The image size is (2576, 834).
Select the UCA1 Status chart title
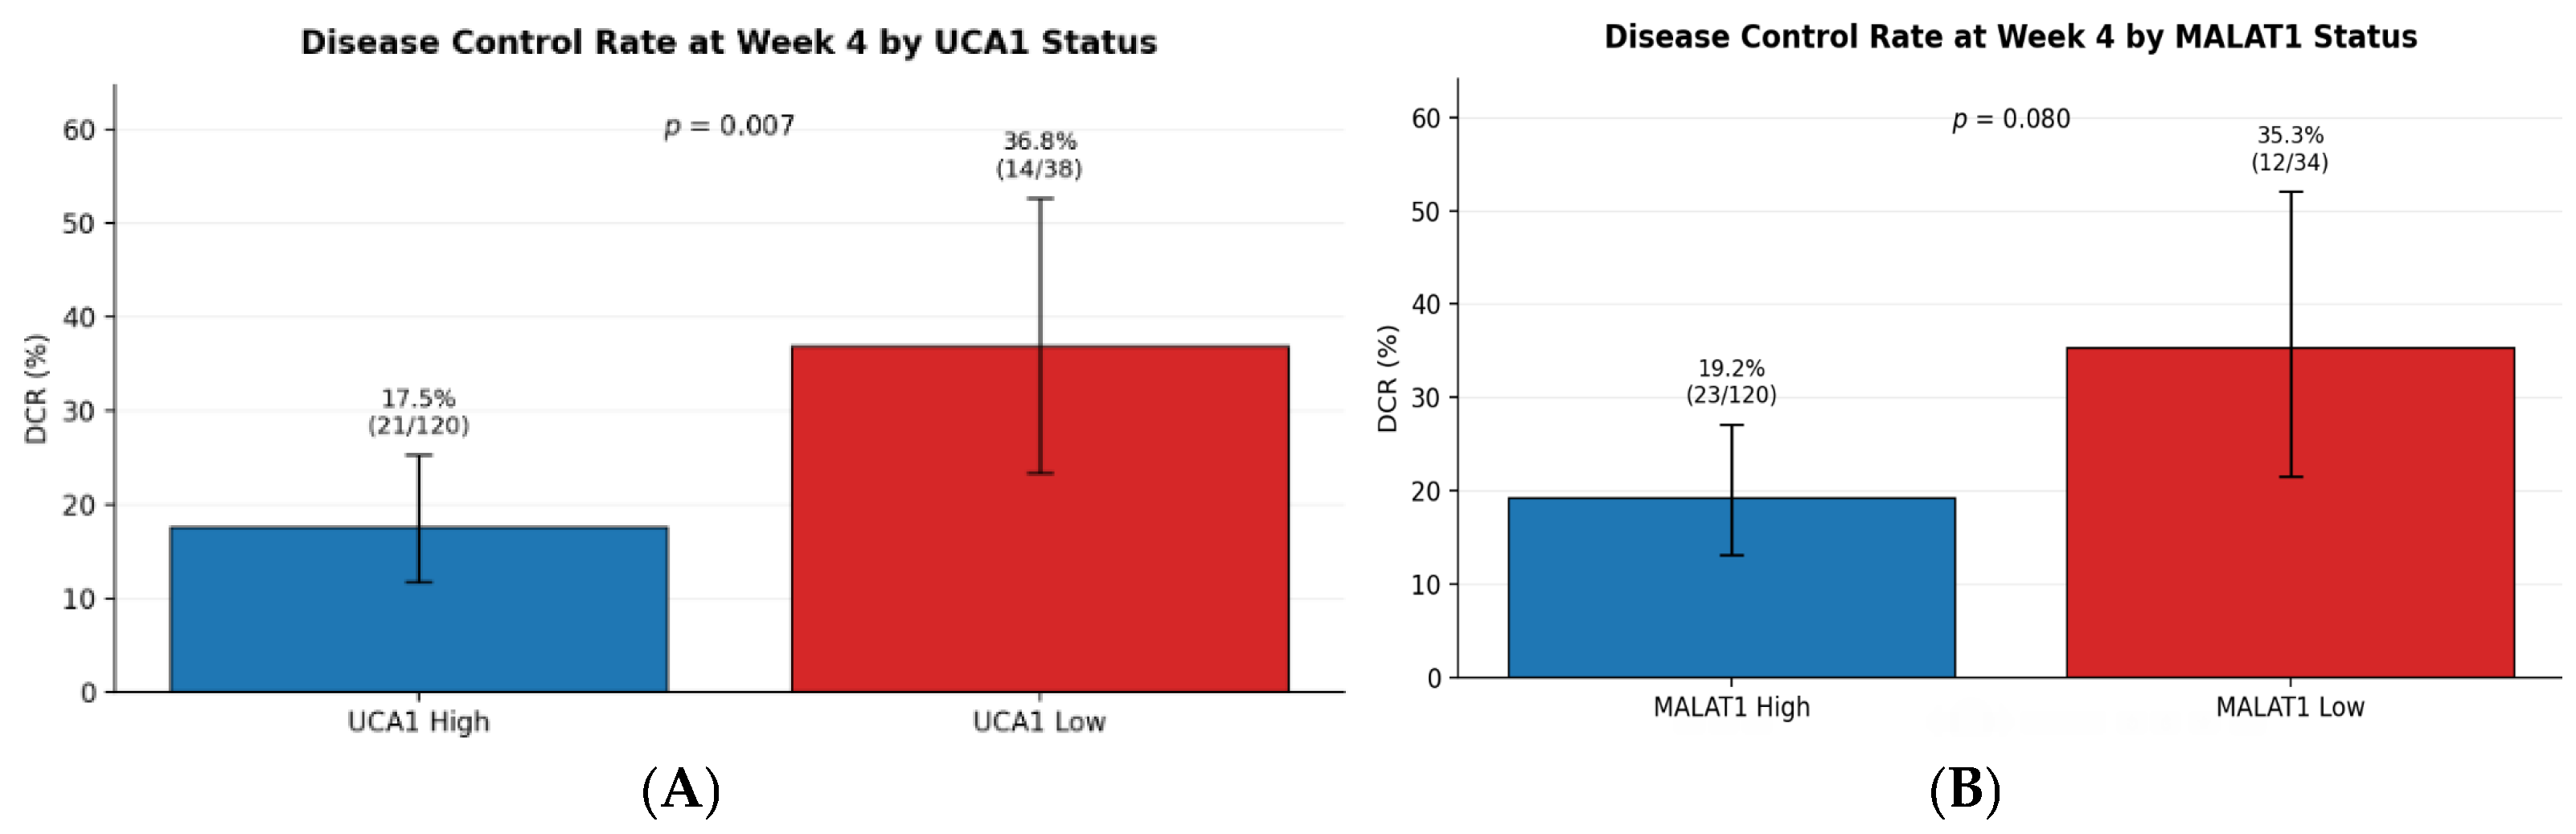coord(728,42)
